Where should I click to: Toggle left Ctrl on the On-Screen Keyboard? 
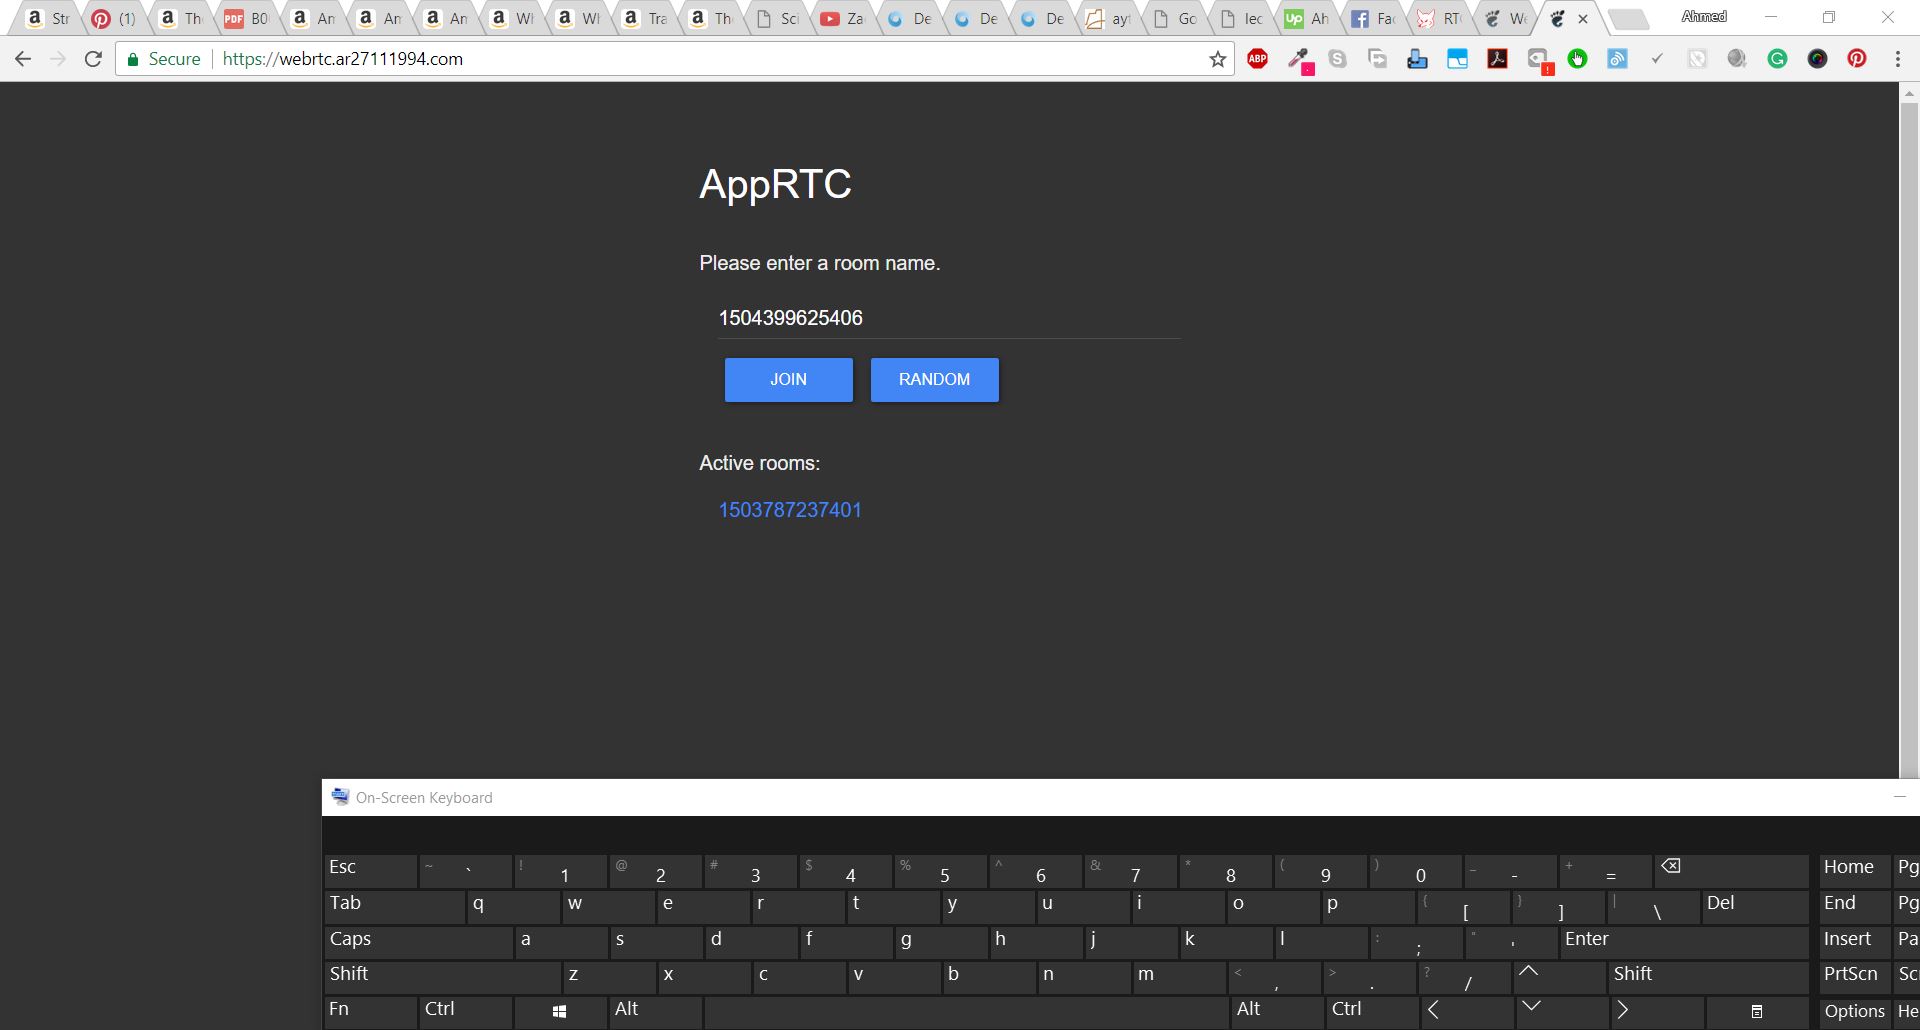tap(465, 1011)
